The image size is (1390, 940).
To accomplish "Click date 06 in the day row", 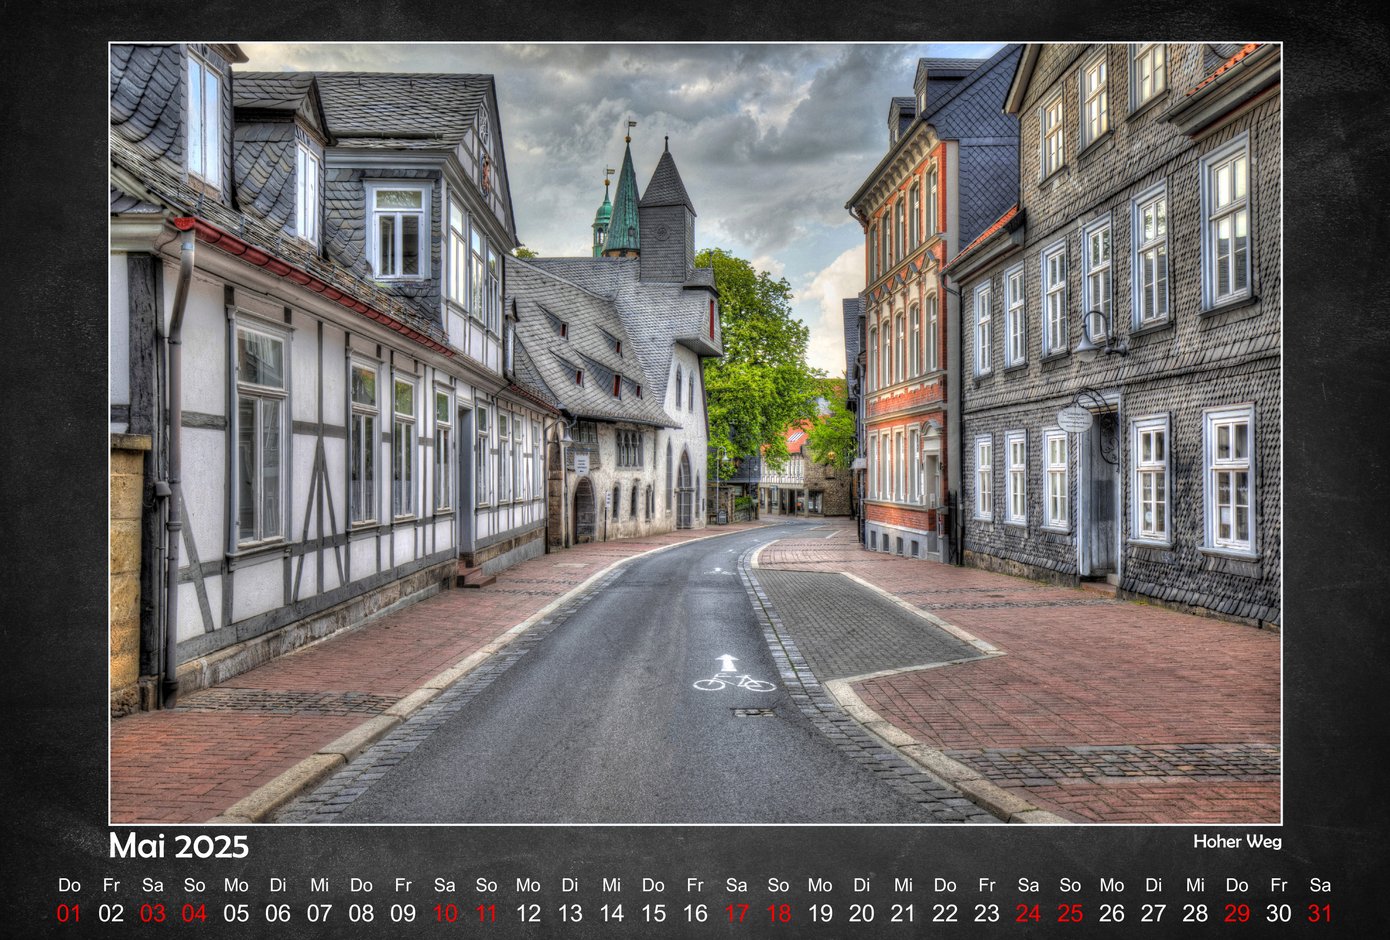I will point(278,913).
